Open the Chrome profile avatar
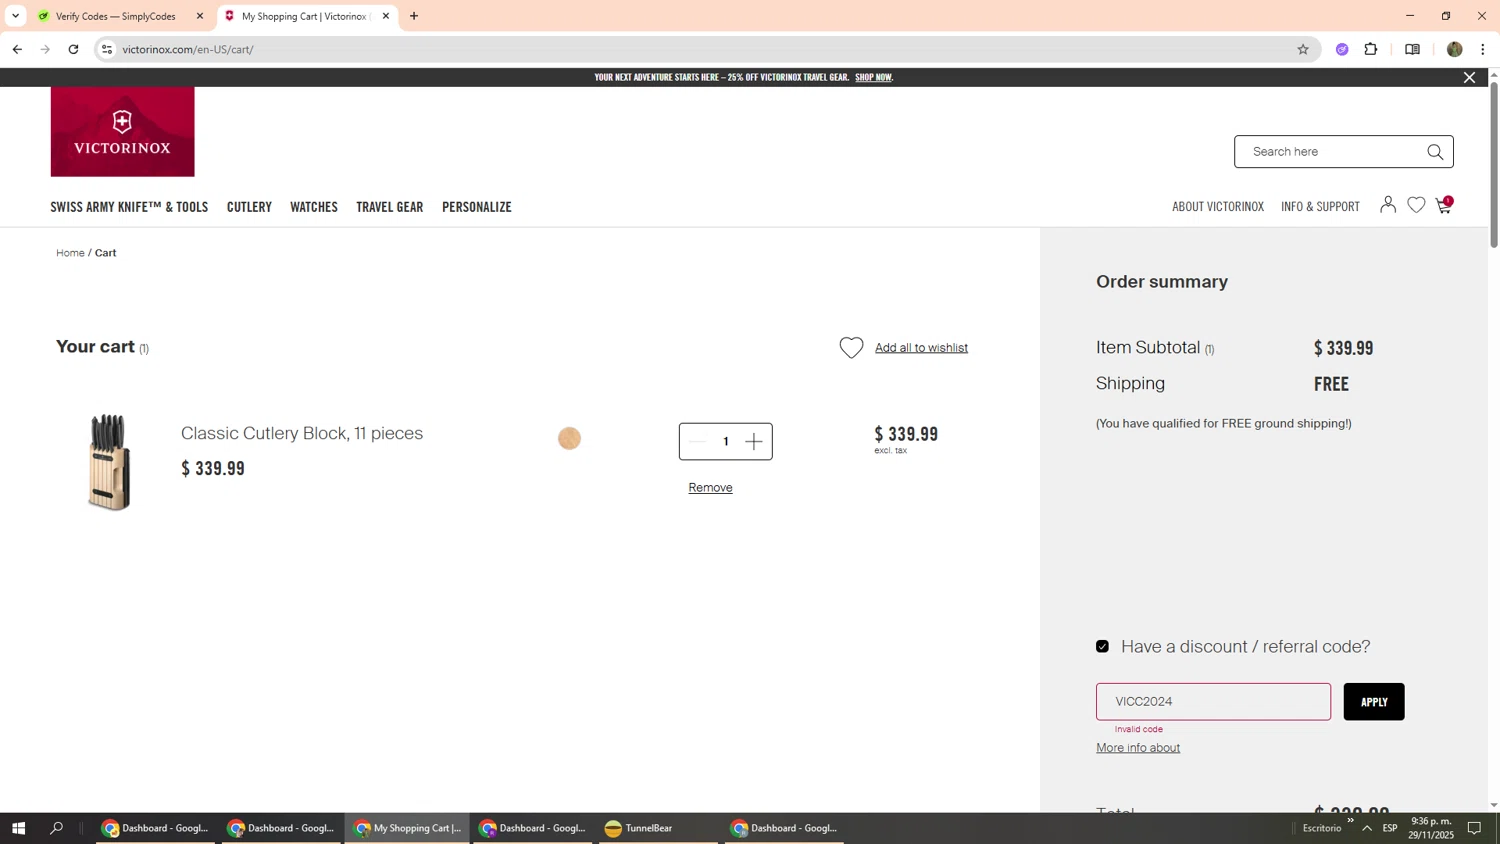Viewport: 1500px width, 844px height. click(x=1455, y=49)
